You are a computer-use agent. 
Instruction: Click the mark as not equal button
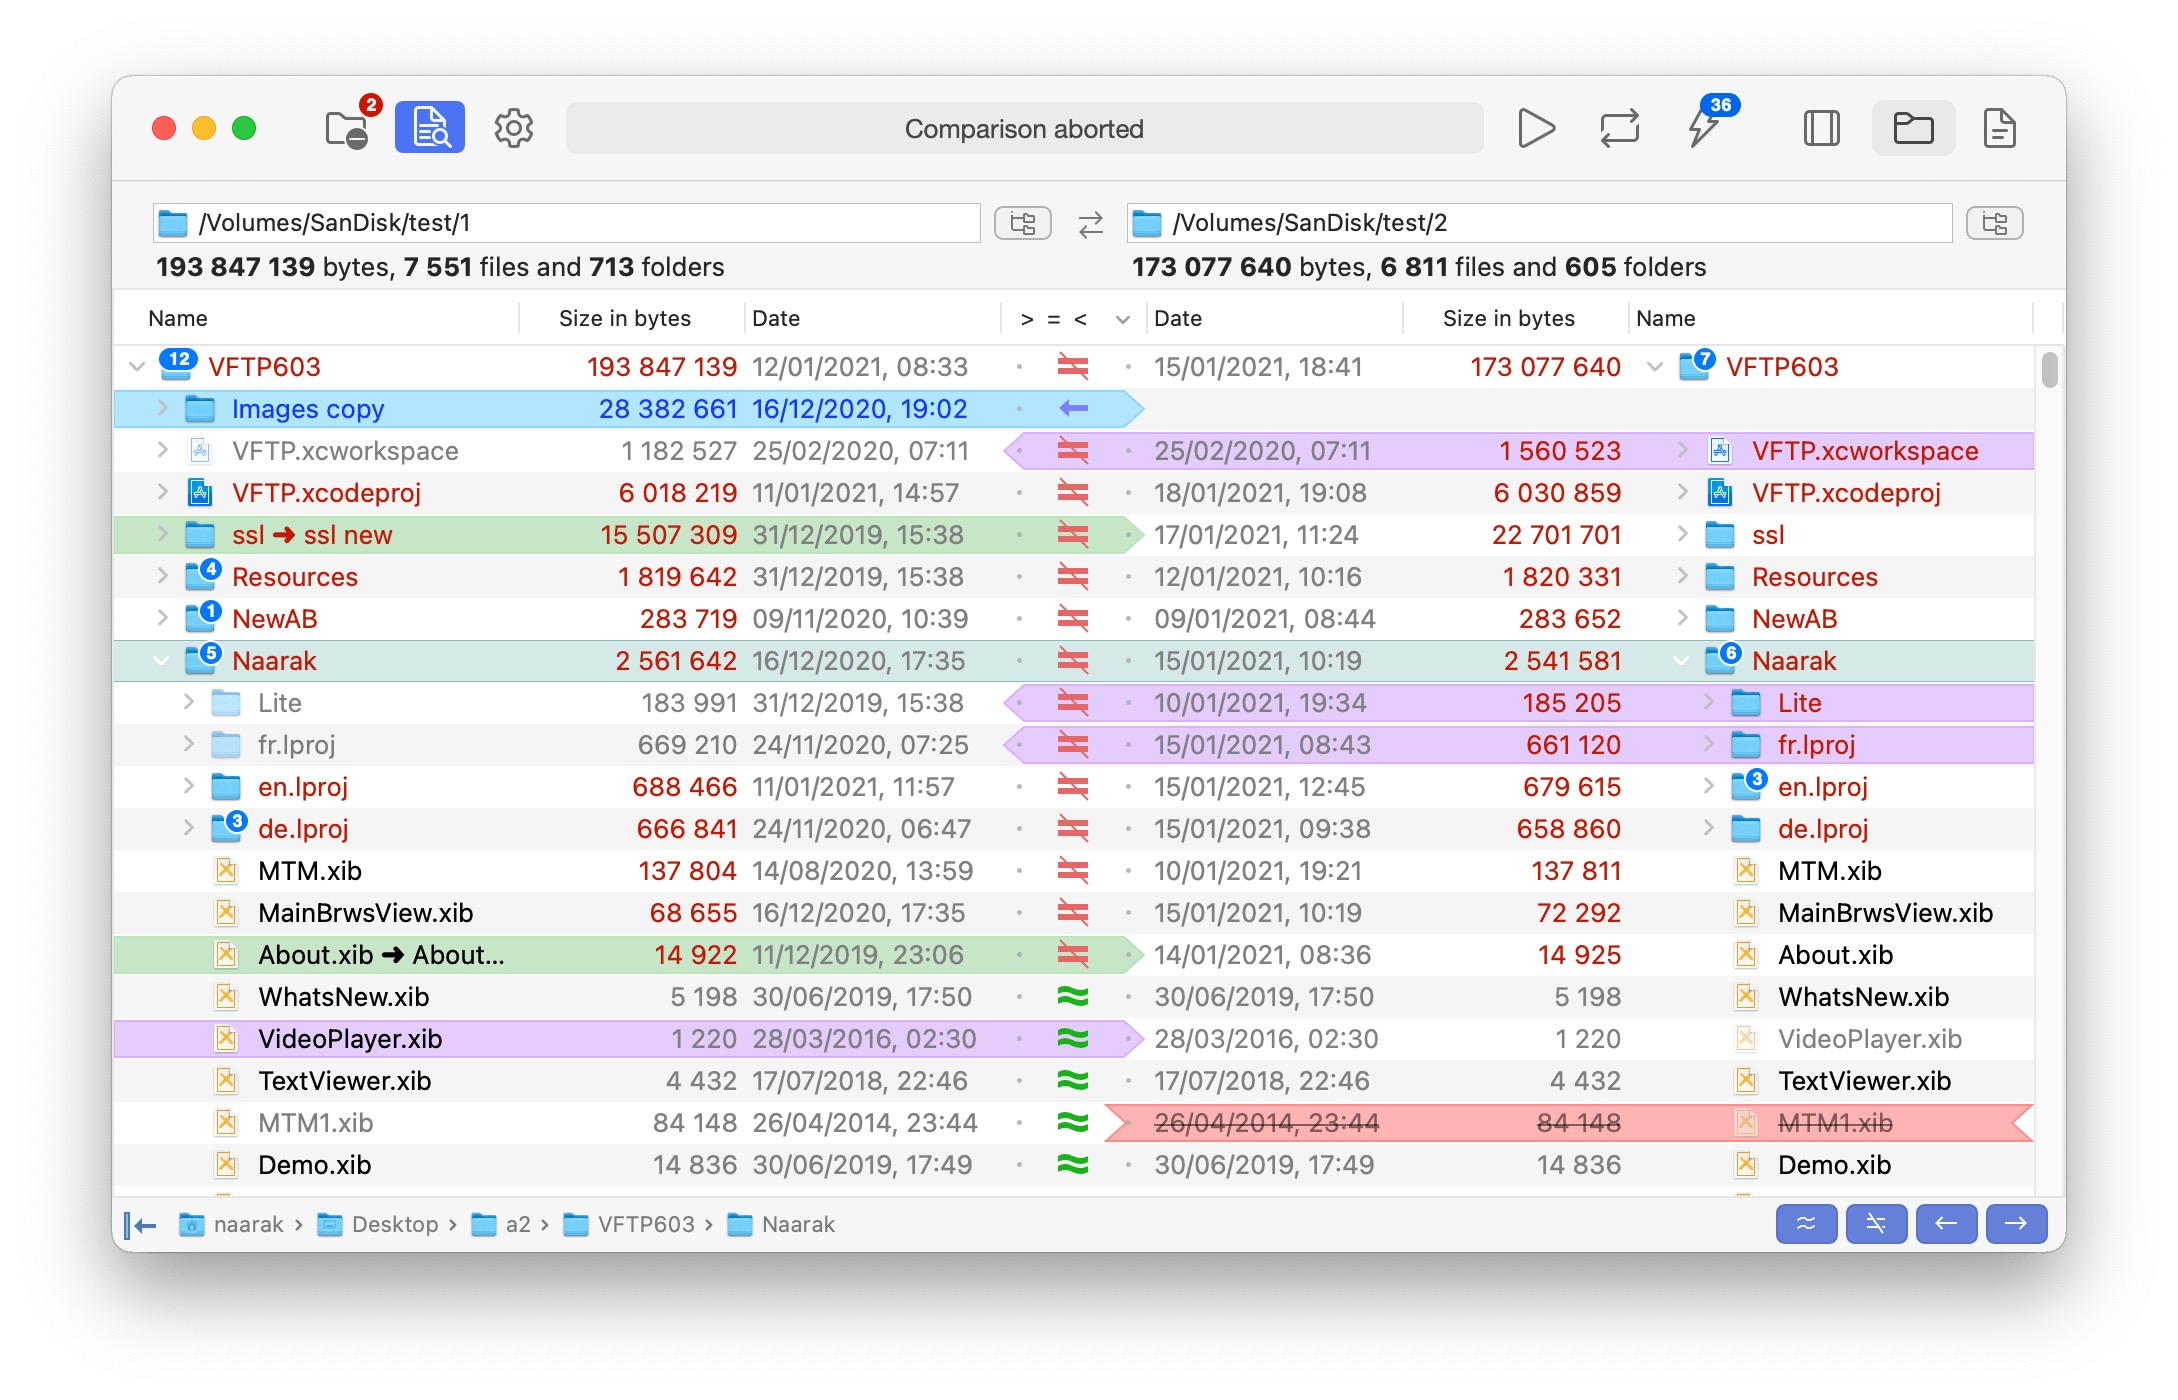1876,1224
